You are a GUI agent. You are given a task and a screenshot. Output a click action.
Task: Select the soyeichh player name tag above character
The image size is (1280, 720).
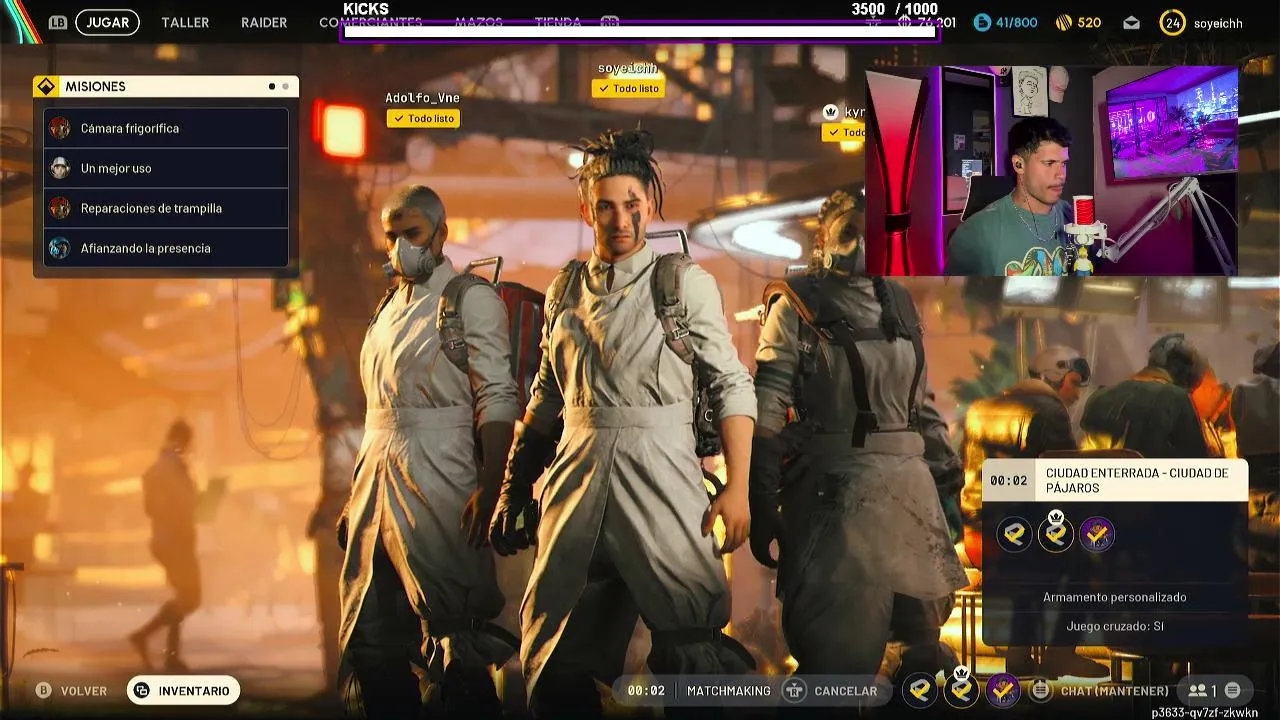click(628, 68)
